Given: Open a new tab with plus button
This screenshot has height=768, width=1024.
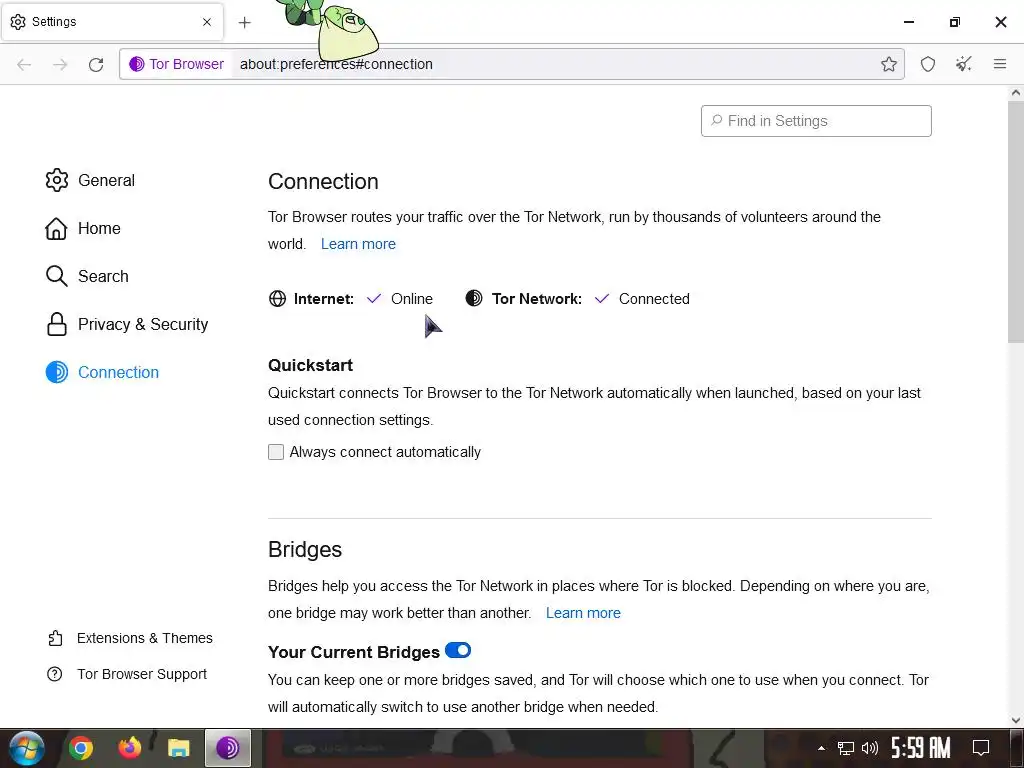Looking at the screenshot, I should click(x=244, y=23).
